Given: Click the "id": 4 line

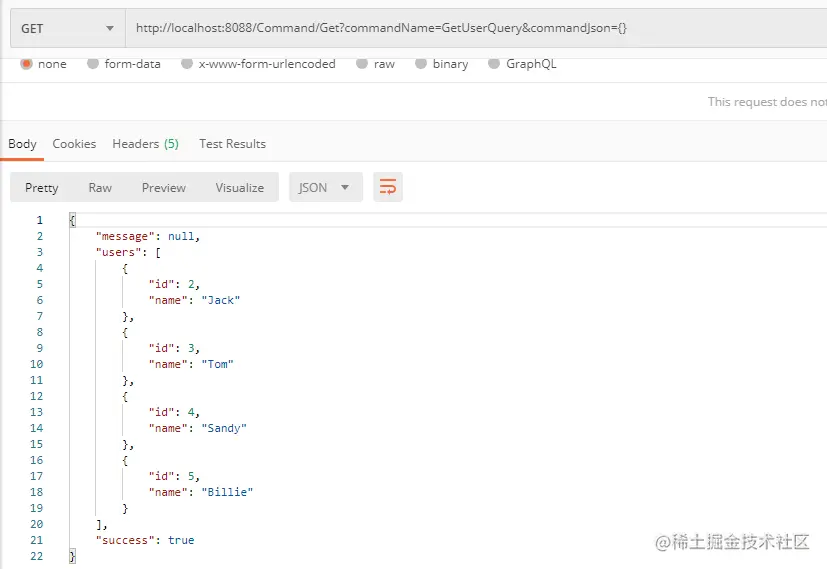Looking at the screenshot, I should click(174, 412).
